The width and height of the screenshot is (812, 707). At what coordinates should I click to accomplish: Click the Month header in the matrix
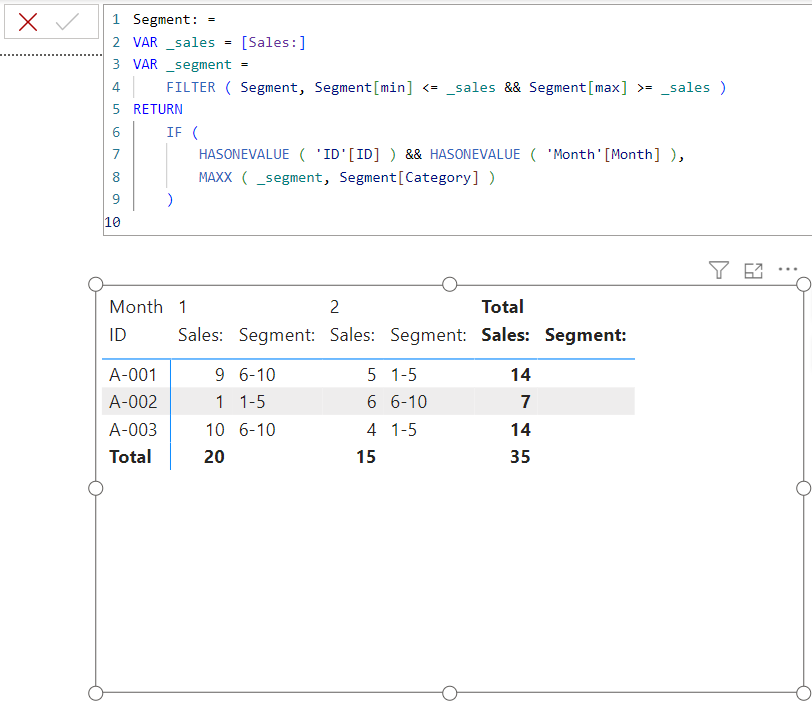click(136, 307)
